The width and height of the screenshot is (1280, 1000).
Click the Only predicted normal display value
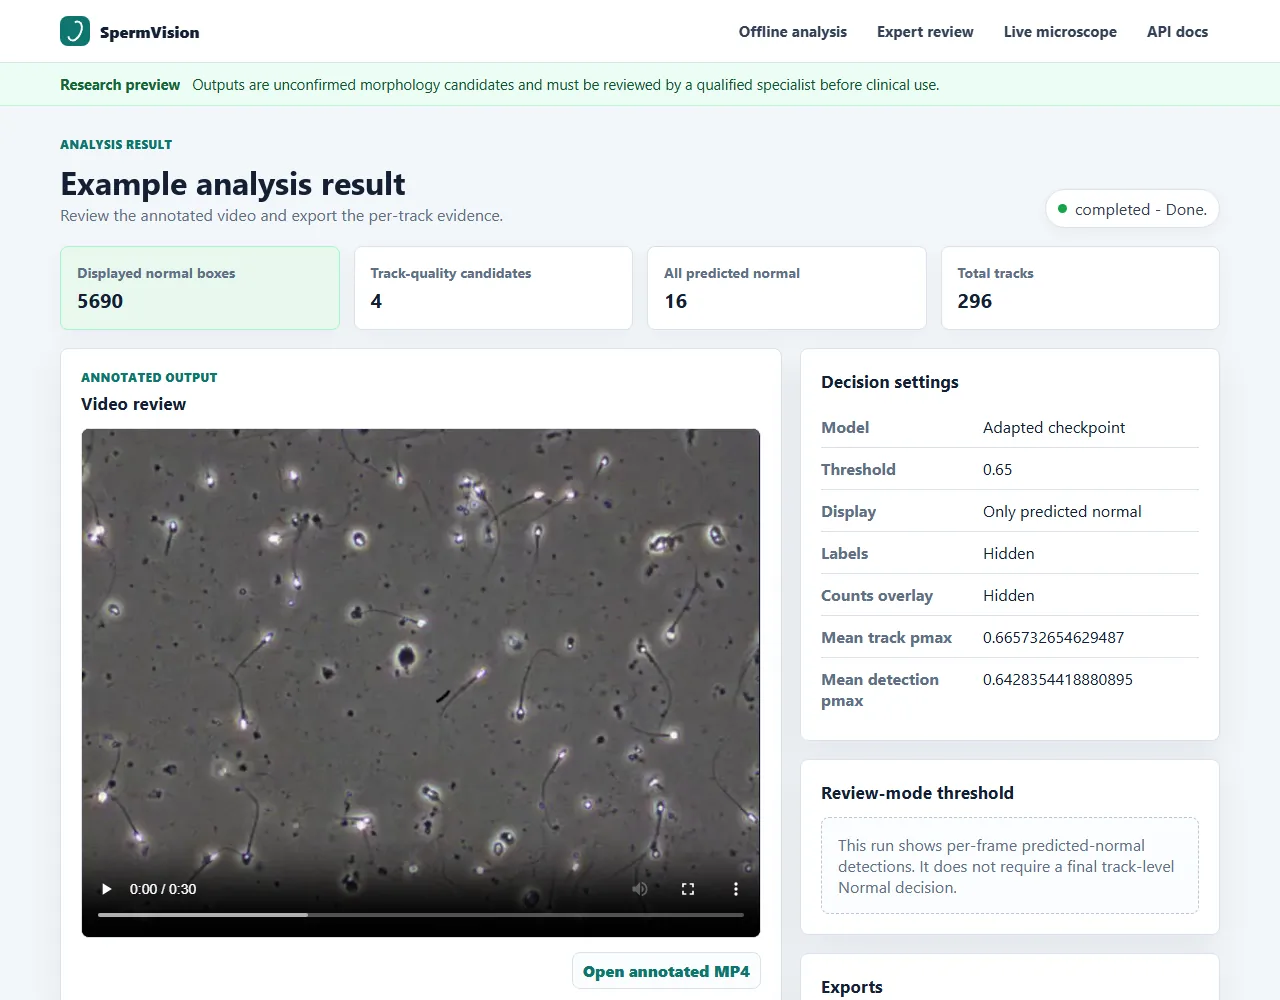[x=1062, y=511]
